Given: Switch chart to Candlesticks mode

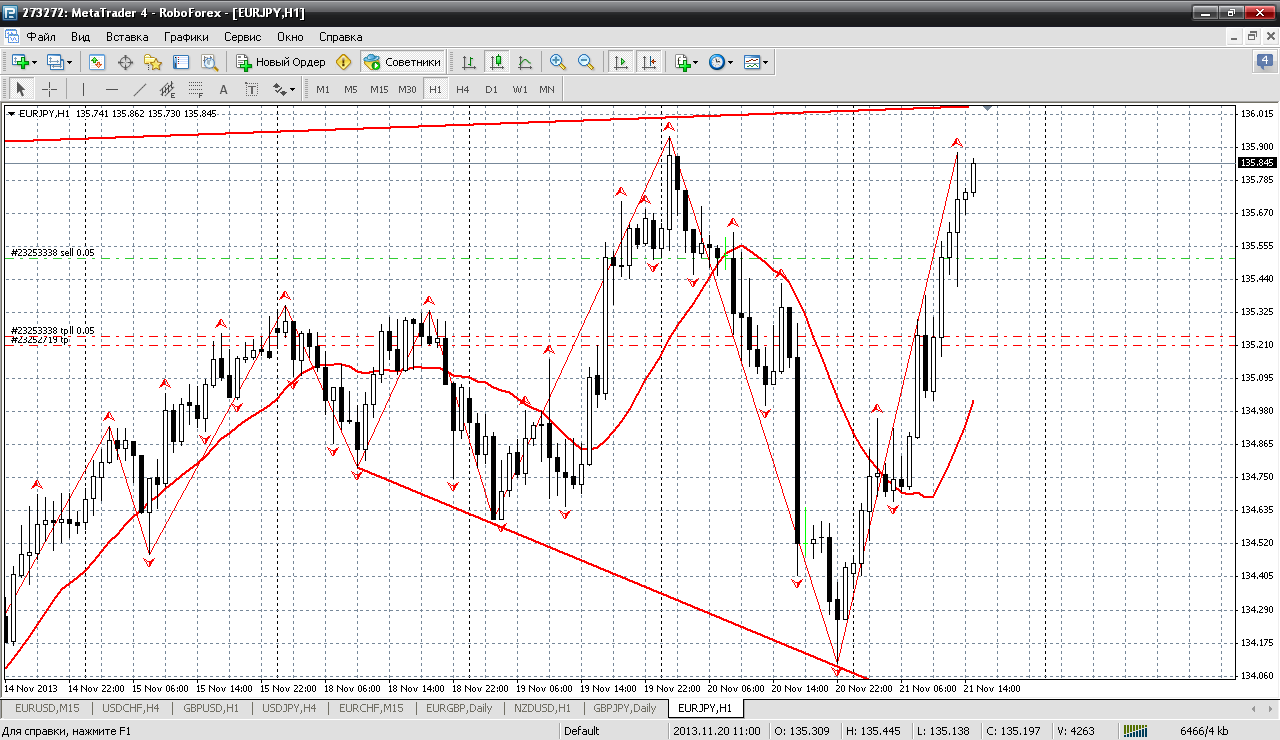Looking at the screenshot, I should click(x=496, y=62).
